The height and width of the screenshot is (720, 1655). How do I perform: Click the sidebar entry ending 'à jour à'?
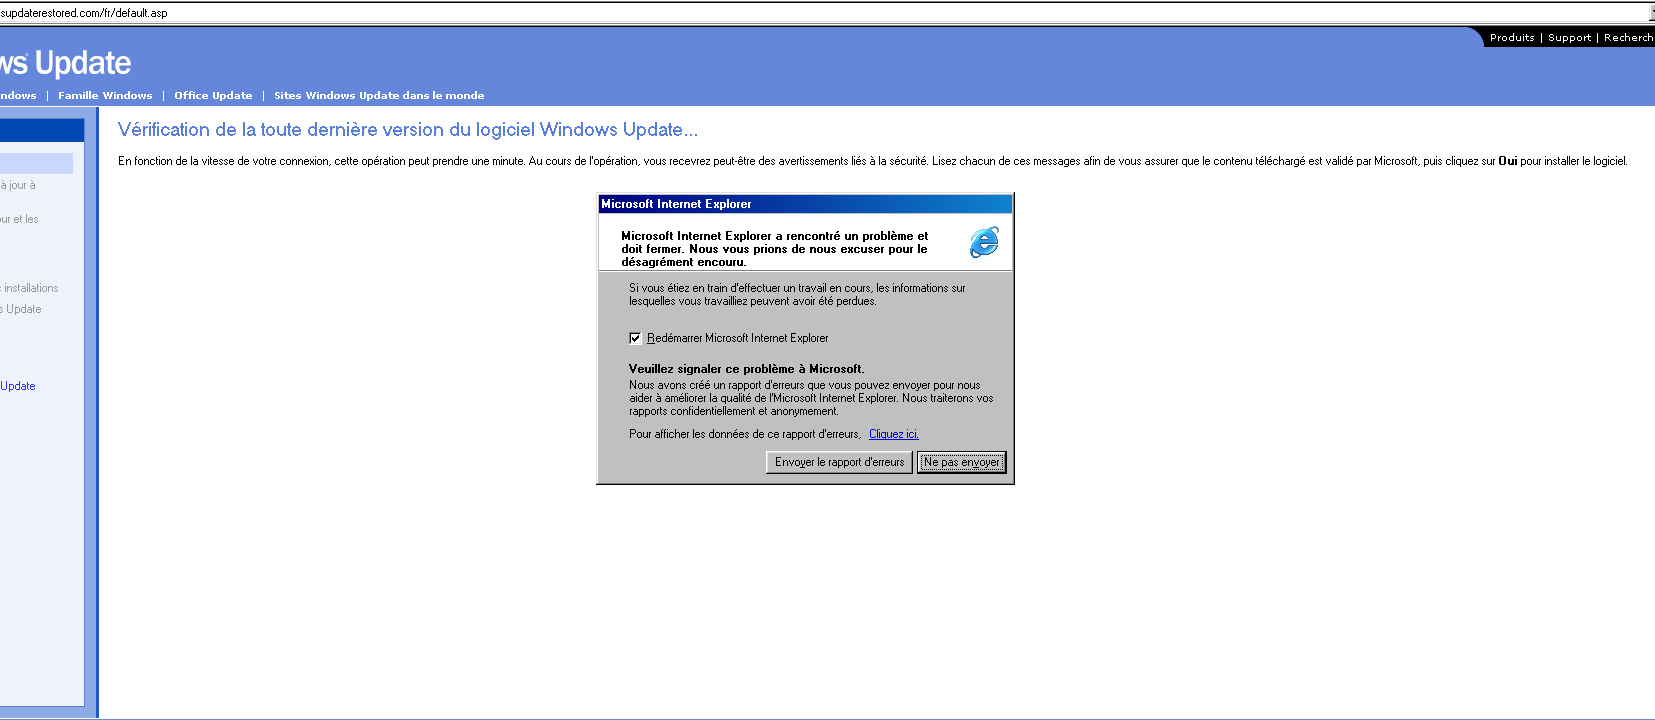pos(18,185)
